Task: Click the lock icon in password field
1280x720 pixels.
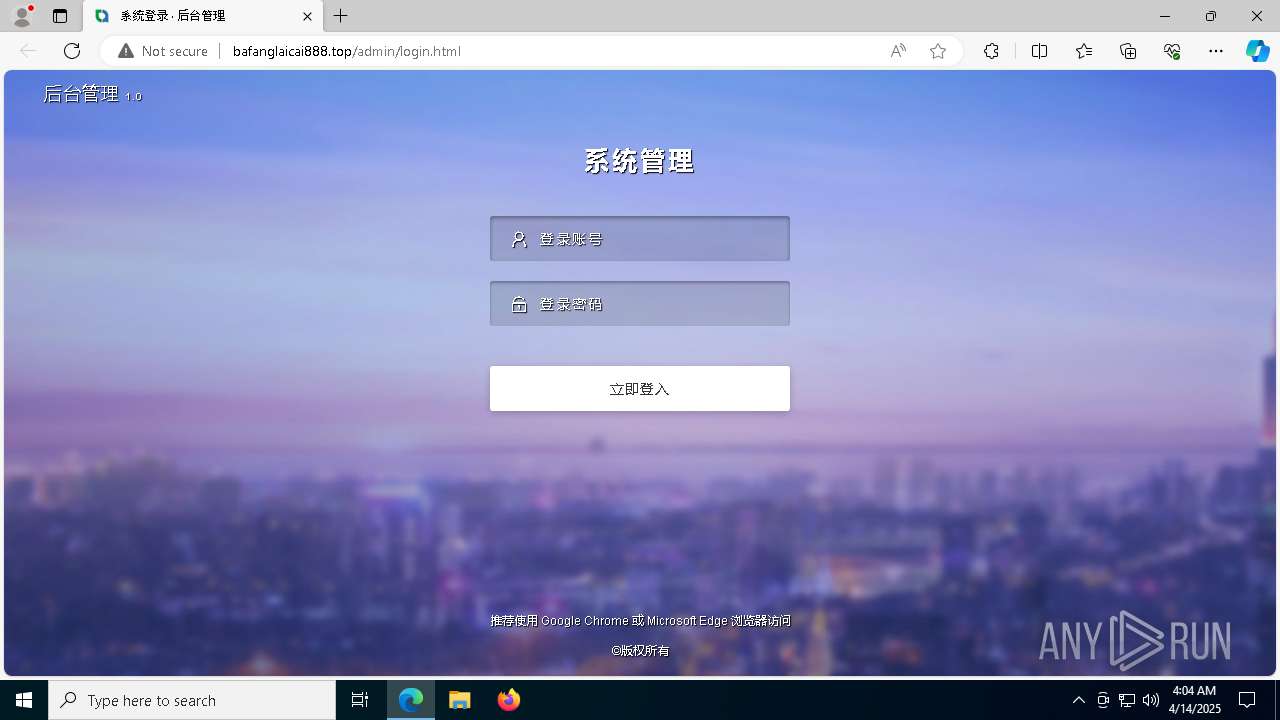Action: (x=519, y=304)
